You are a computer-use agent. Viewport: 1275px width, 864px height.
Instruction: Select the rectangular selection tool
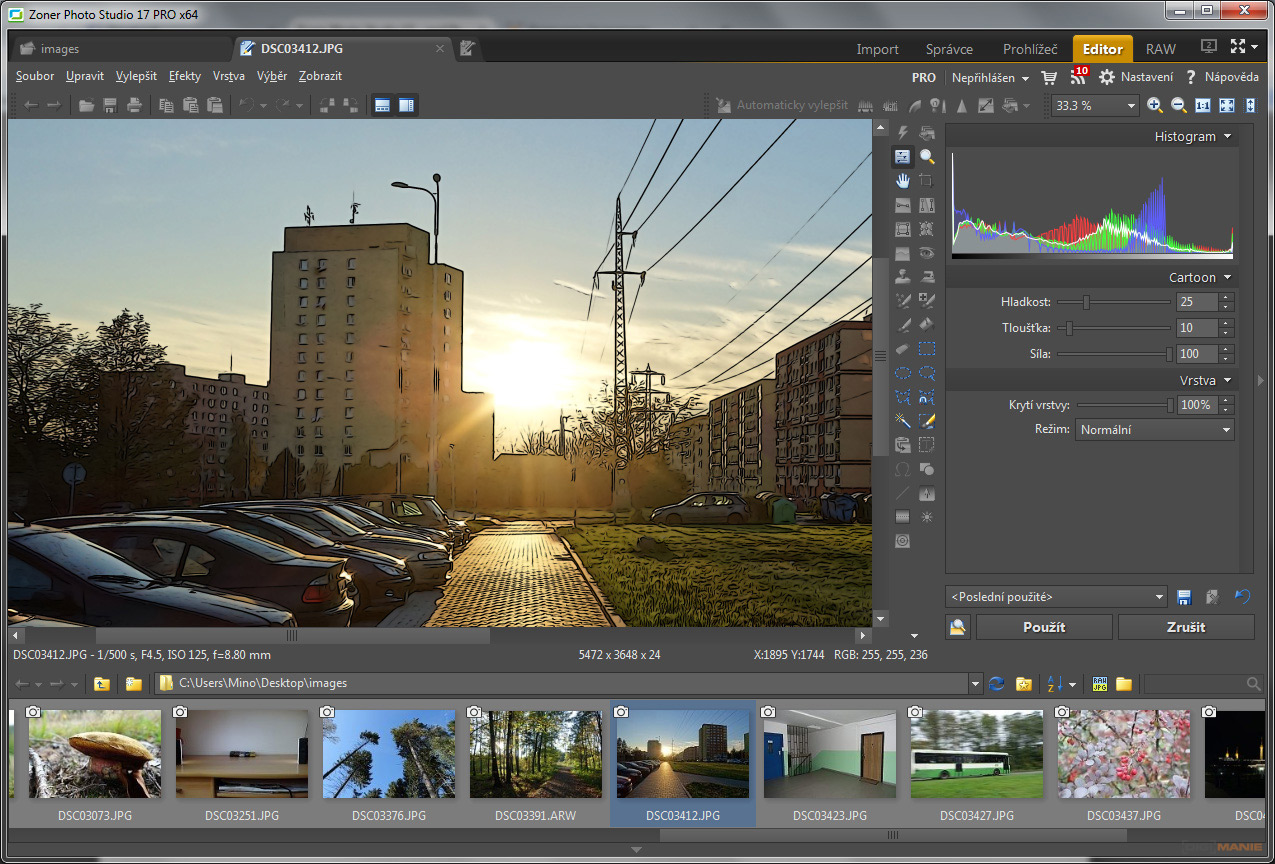click(x=925, y=348)
